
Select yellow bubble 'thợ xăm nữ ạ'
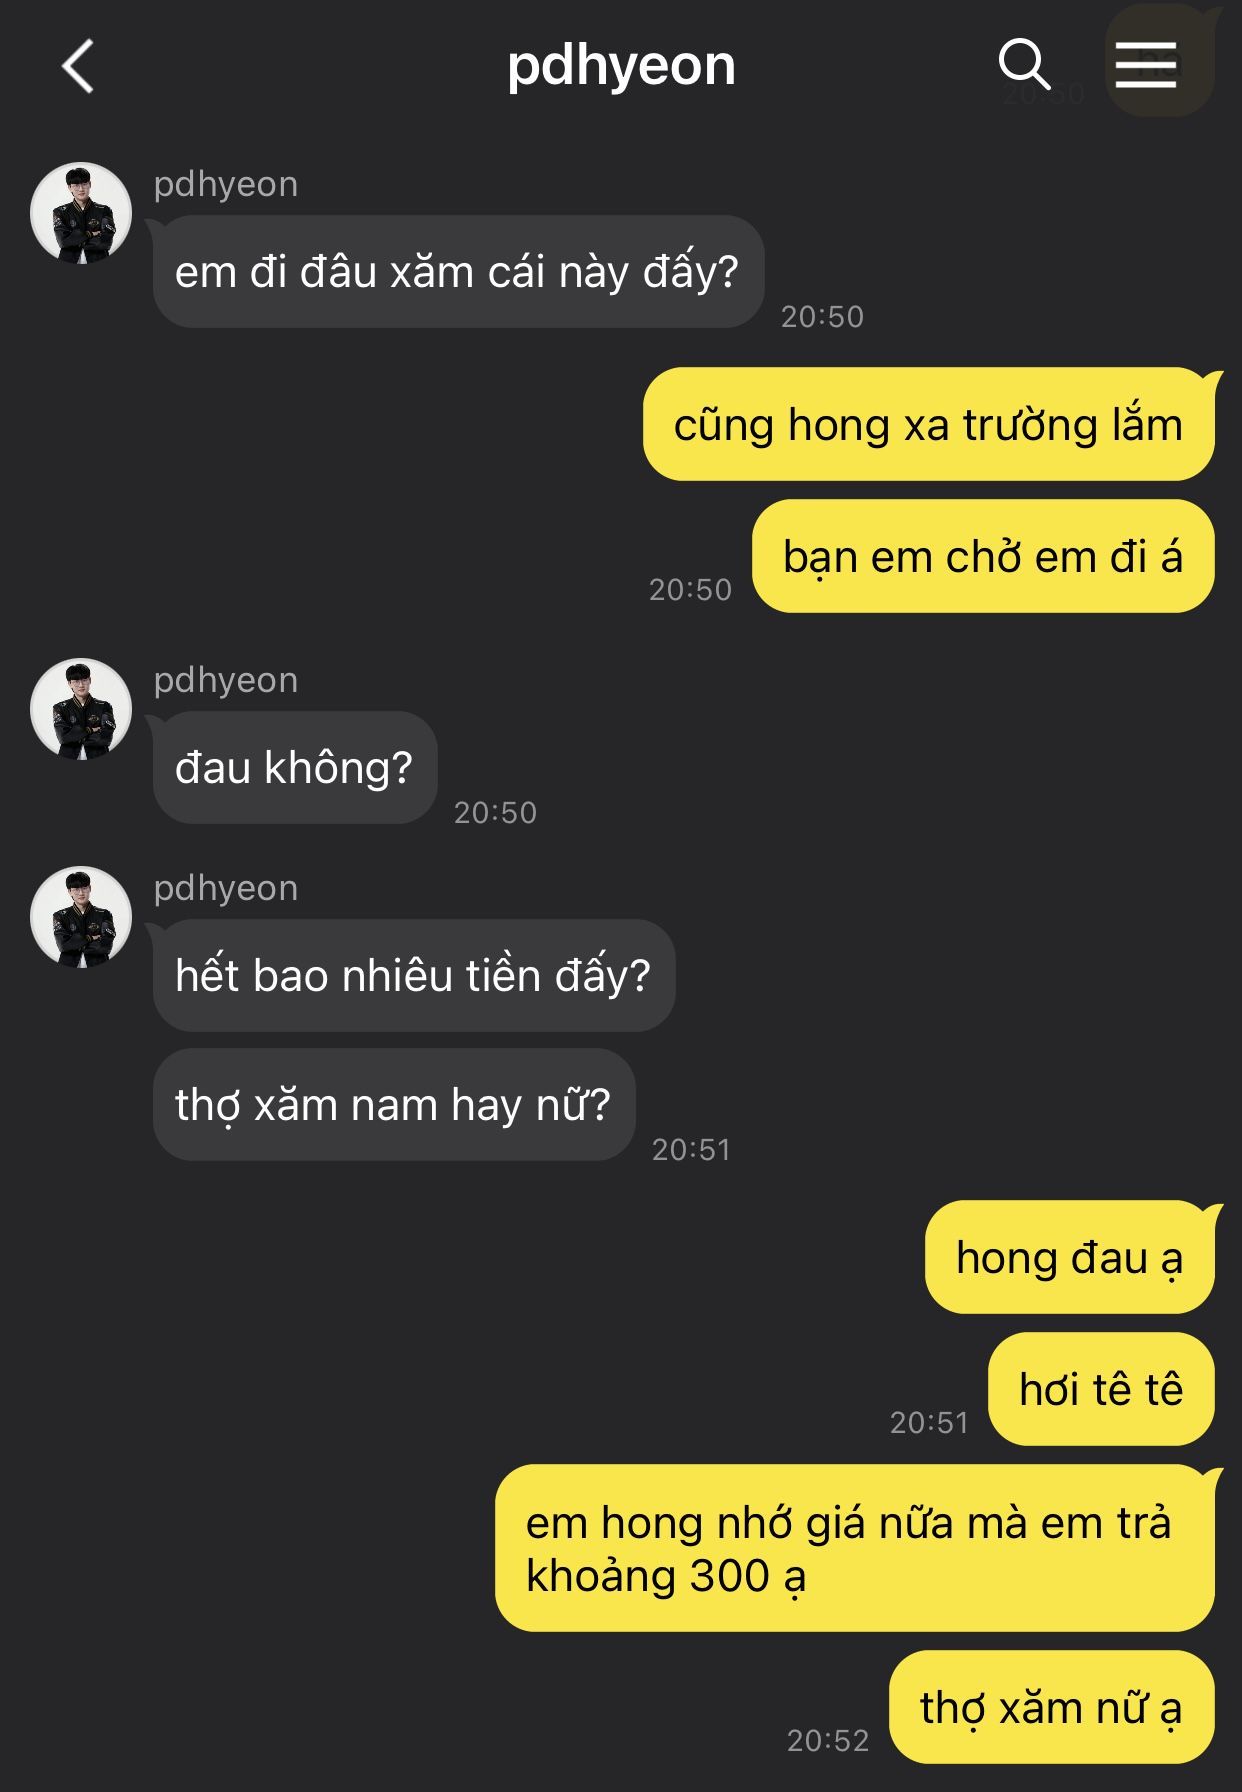[1052, 1707]
